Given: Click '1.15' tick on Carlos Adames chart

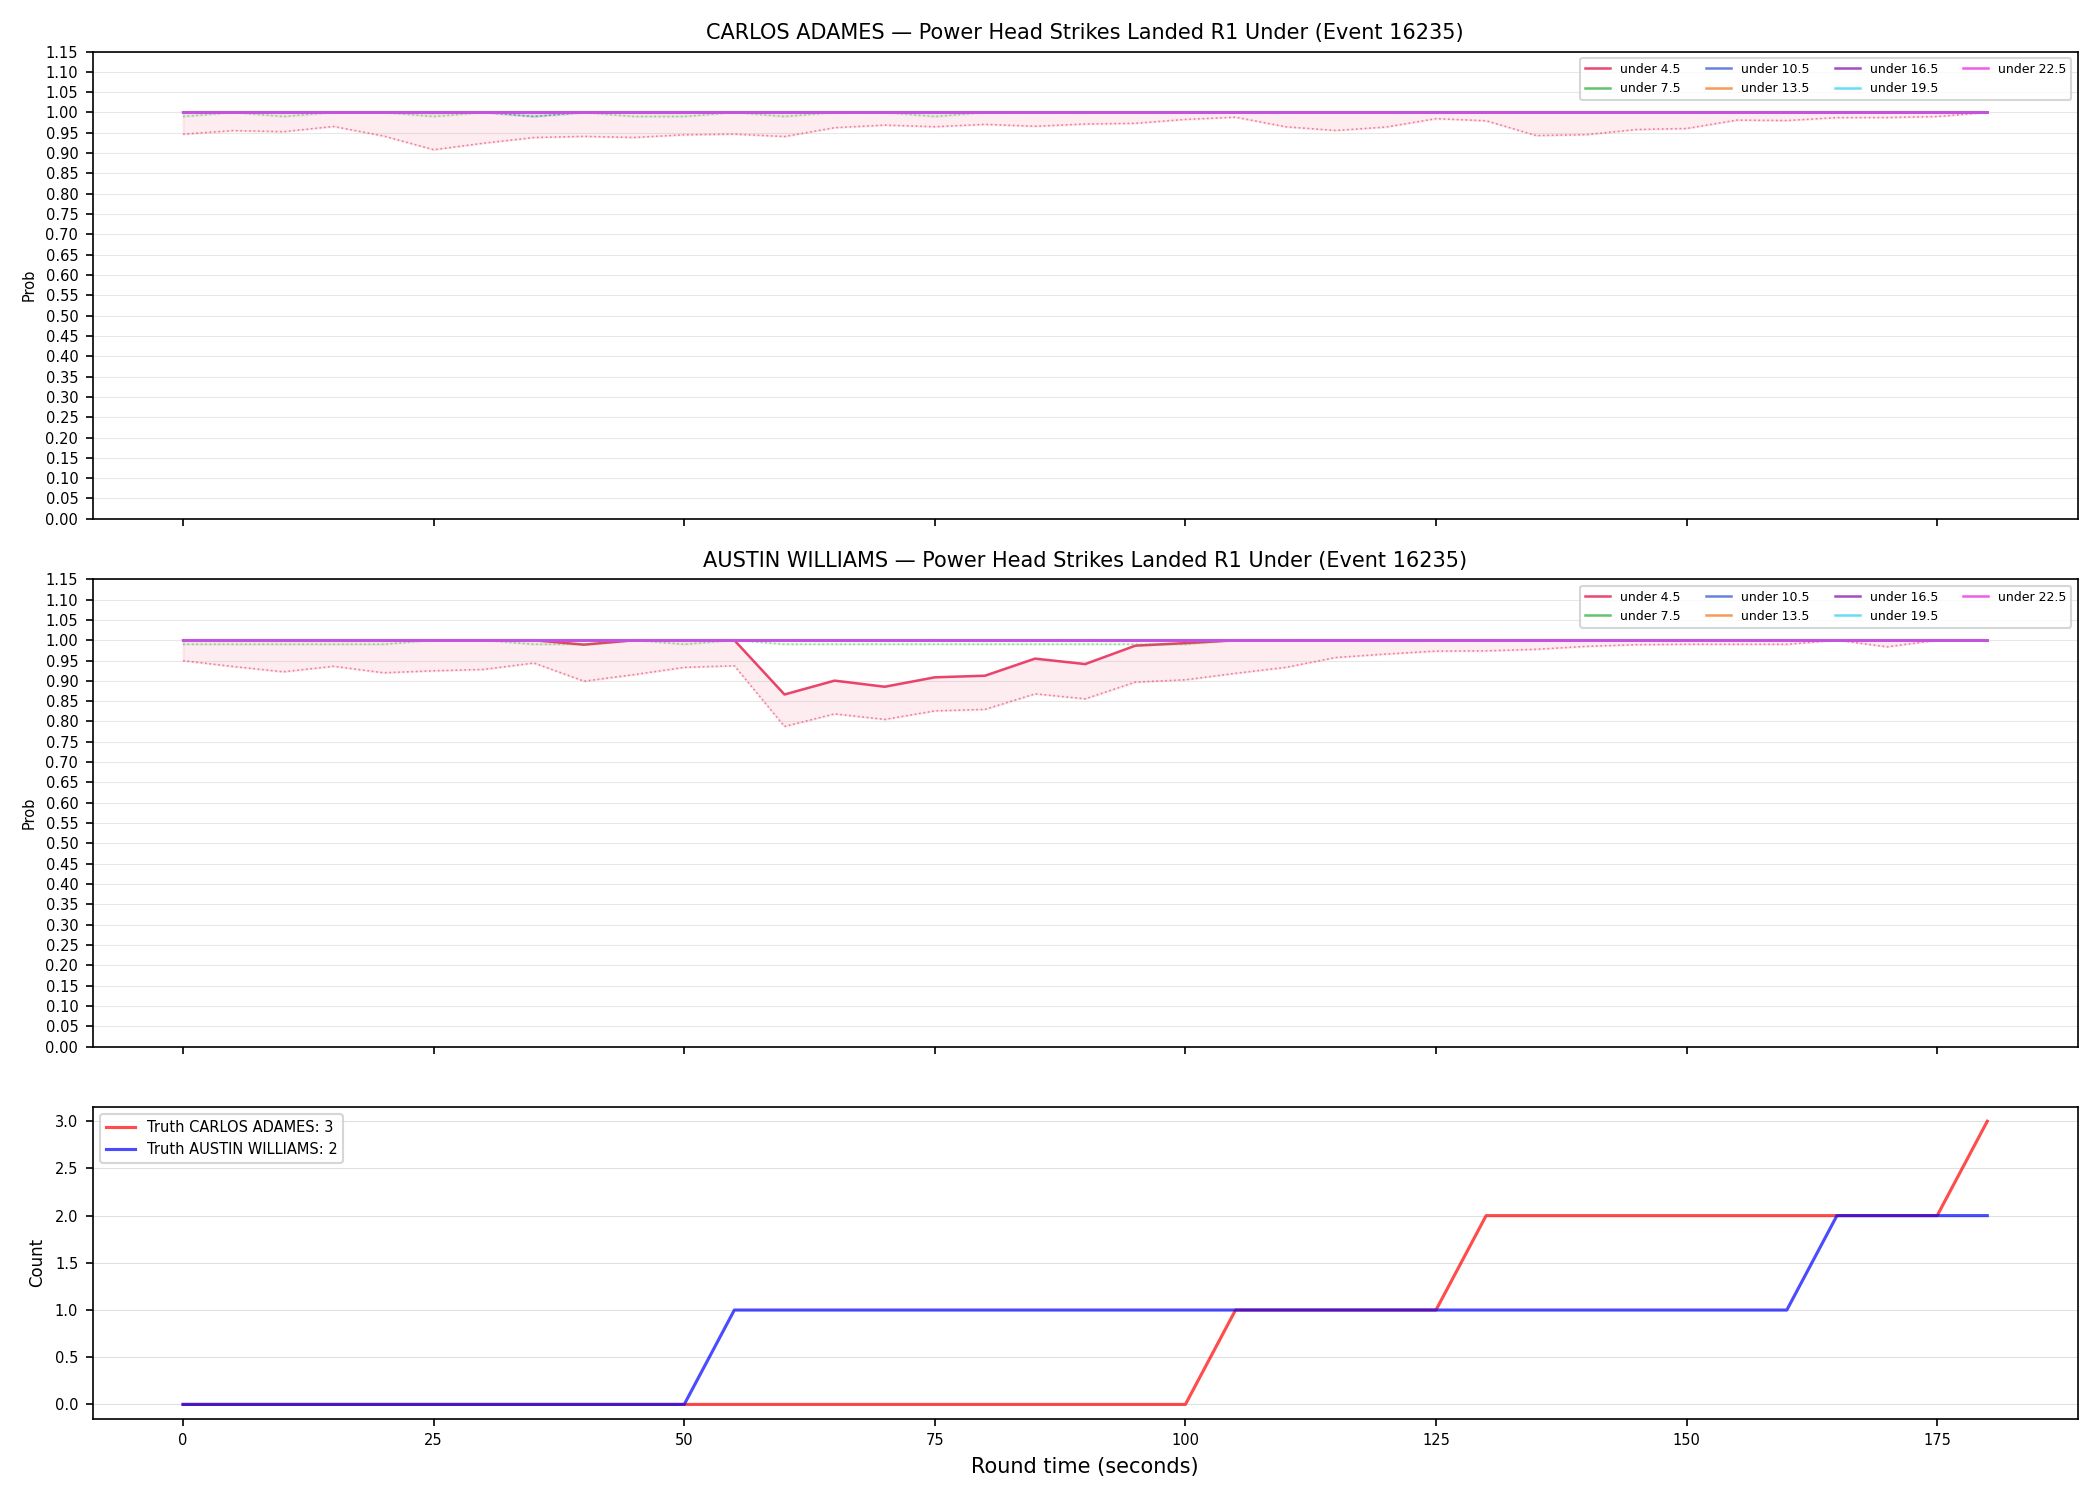Looking at the screenshot, I should tap(62, 52).
